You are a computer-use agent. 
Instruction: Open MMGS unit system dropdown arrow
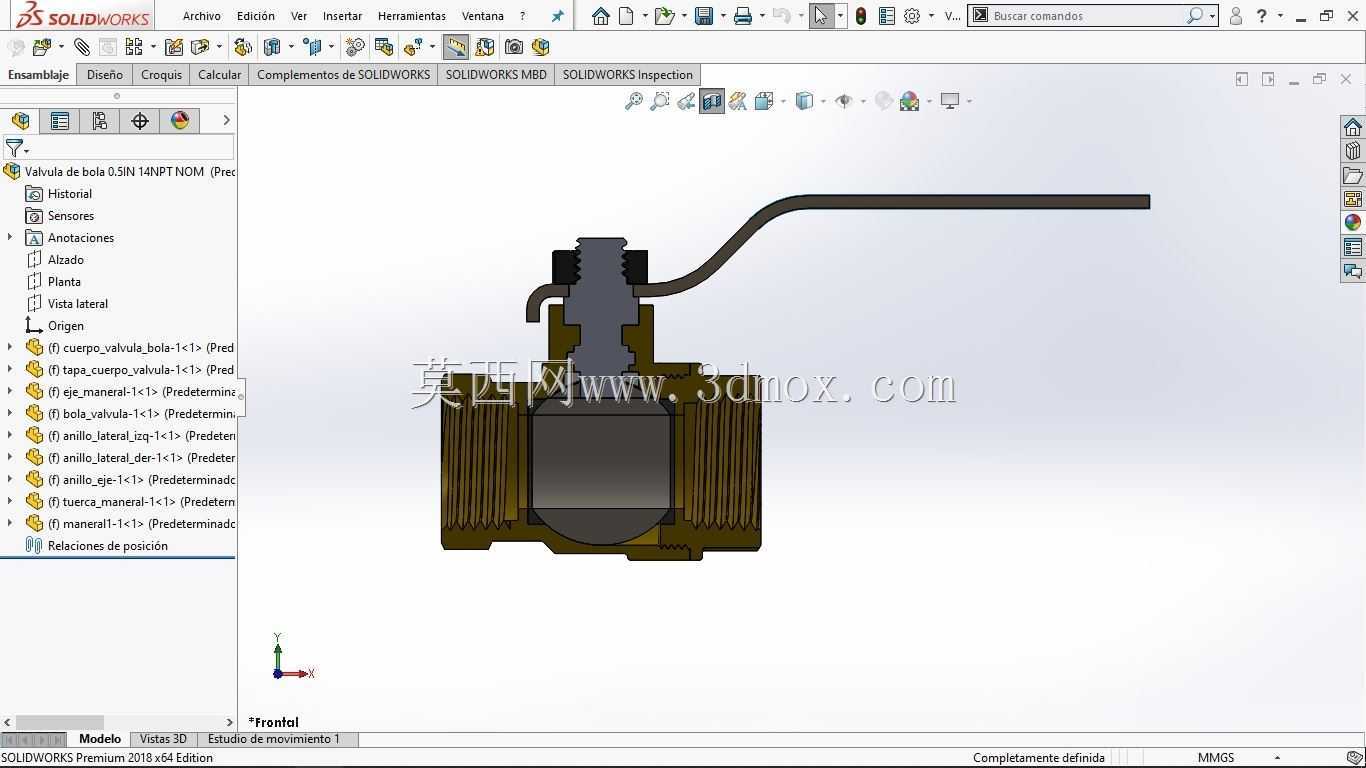click(1277, 758)
